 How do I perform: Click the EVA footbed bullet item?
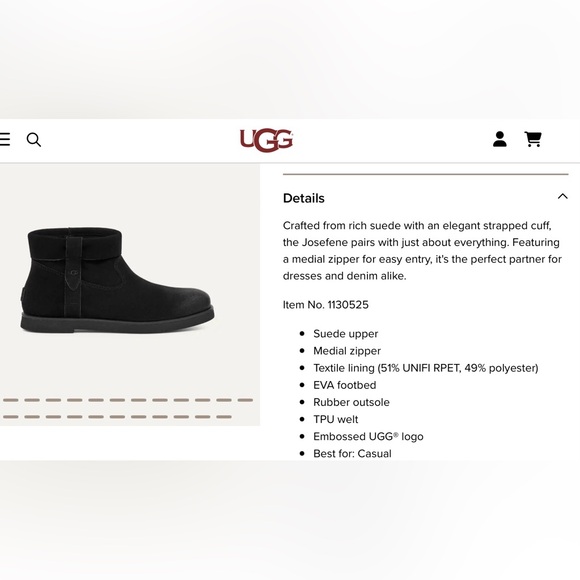point(345,385)
